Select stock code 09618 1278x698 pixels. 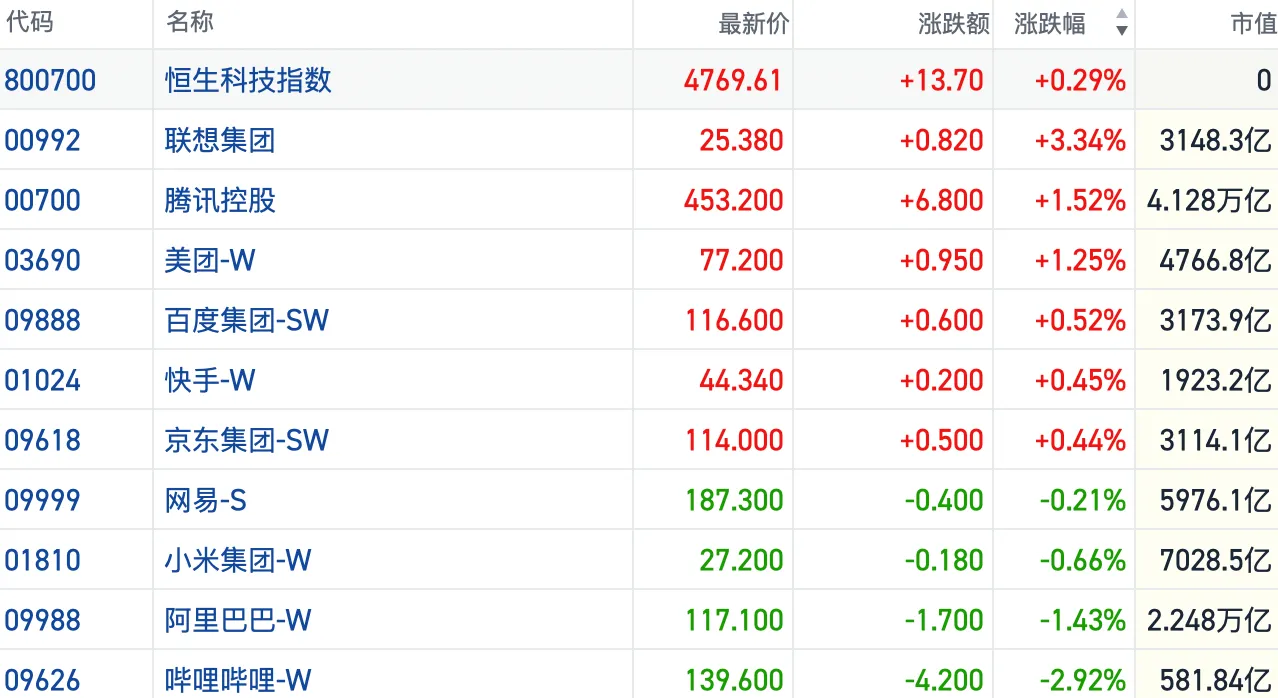[42, 440]
